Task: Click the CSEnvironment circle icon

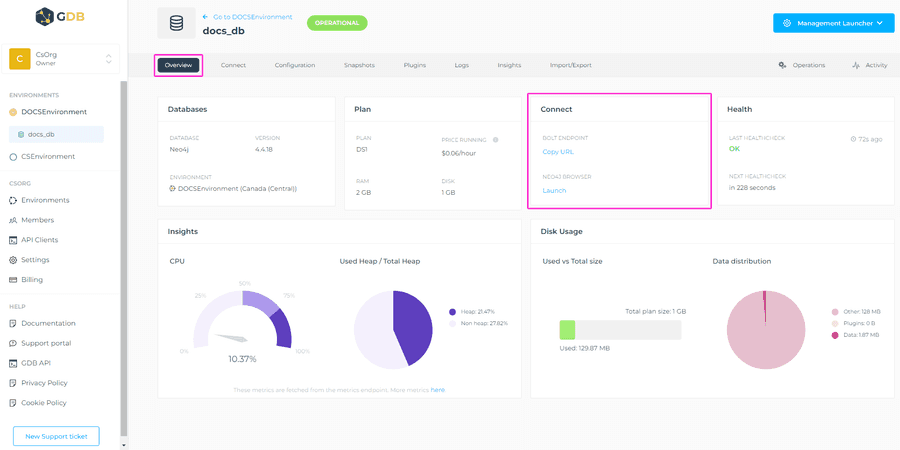Action: click(13, 156)
